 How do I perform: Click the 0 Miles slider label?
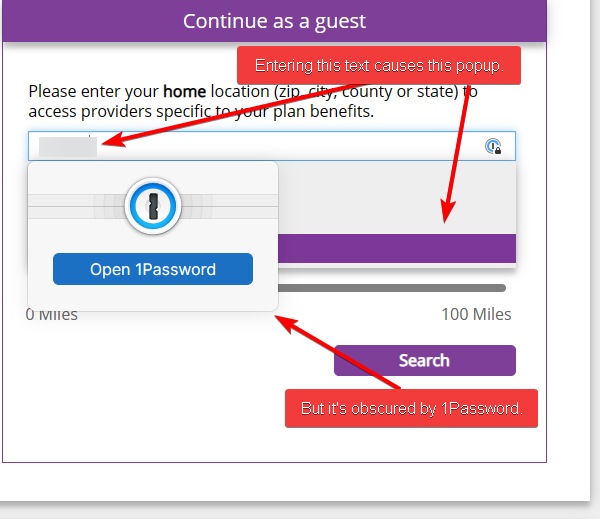tap(51, 314)
